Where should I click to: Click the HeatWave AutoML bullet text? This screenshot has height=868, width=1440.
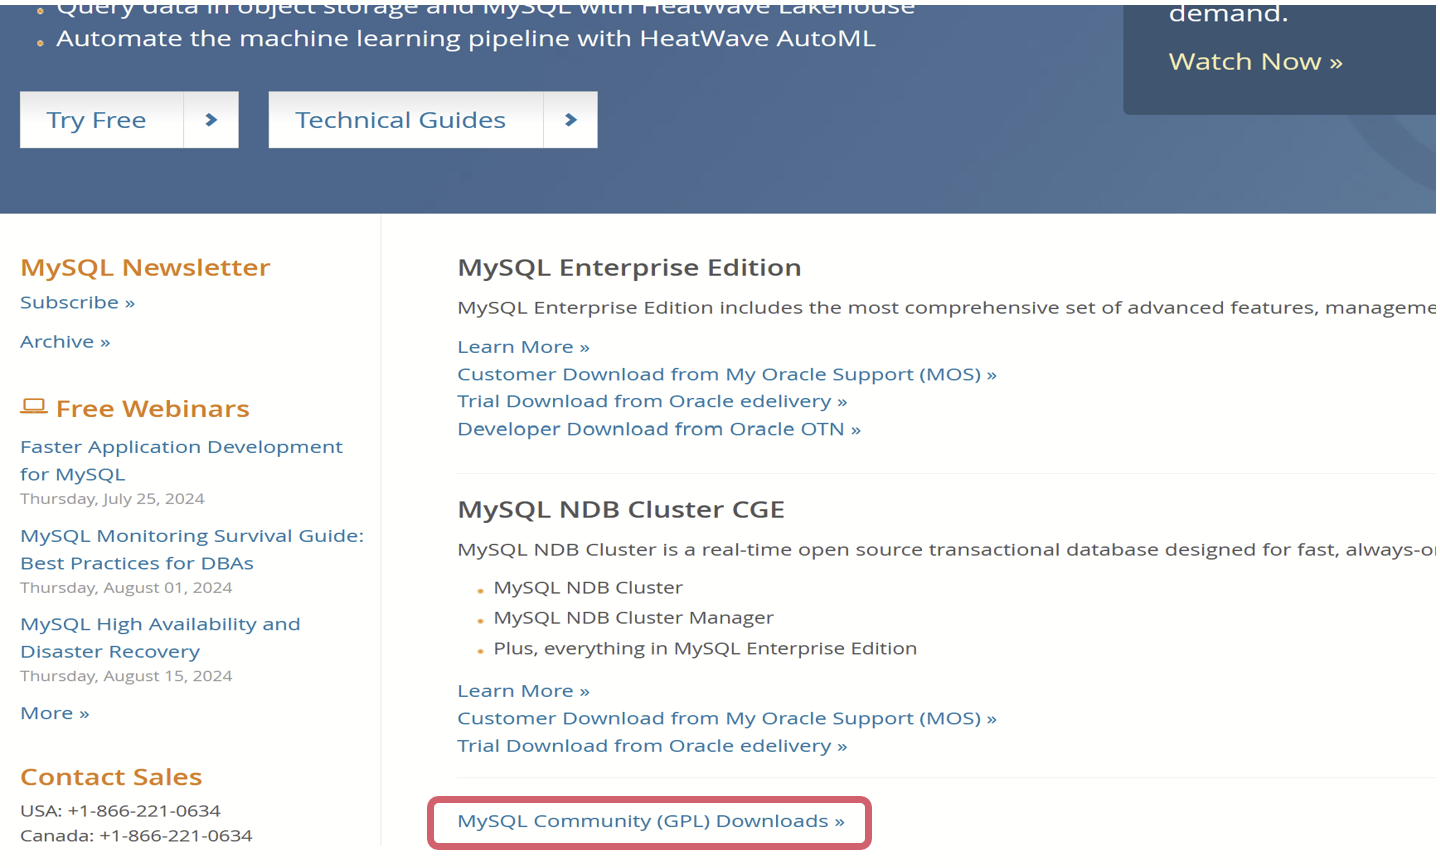(466, 39)
